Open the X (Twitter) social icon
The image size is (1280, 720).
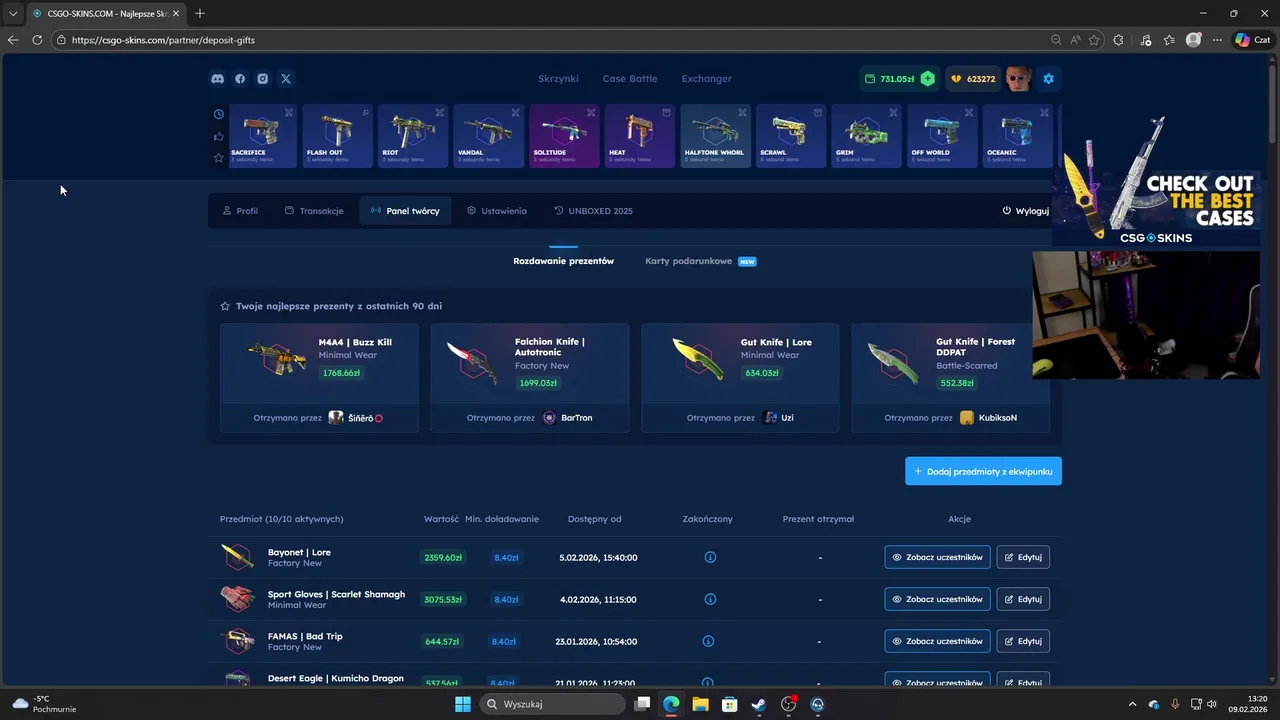[286, 79]
